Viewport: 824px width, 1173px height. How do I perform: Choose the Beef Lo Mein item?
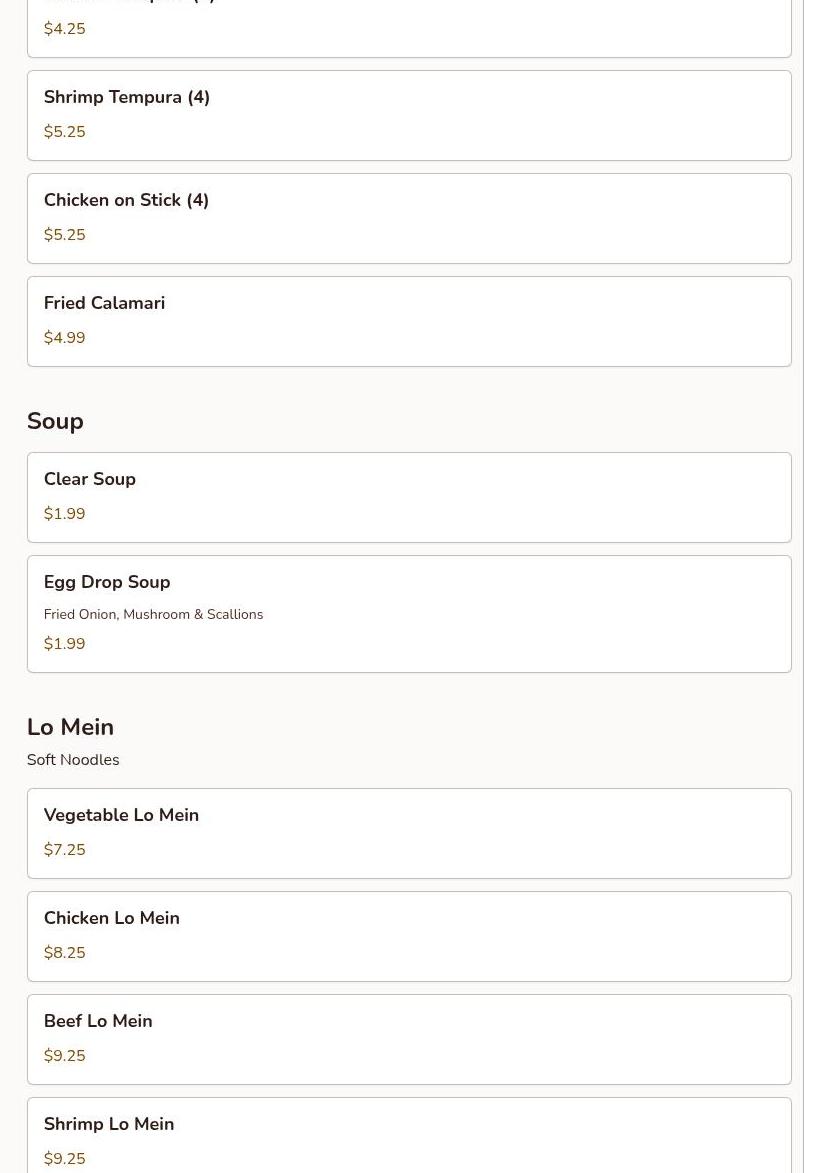(x=409, y=1040)
